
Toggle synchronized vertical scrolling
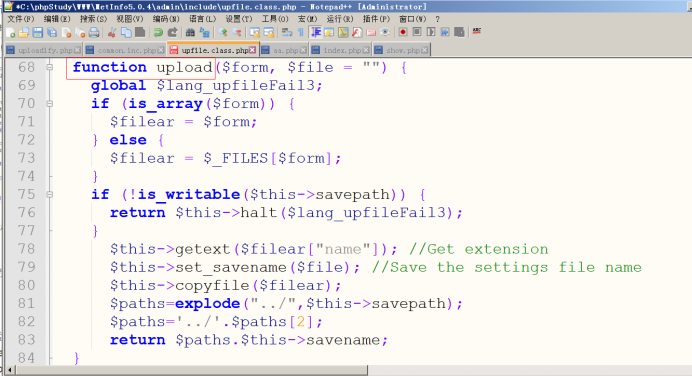(x=255, y=32)
